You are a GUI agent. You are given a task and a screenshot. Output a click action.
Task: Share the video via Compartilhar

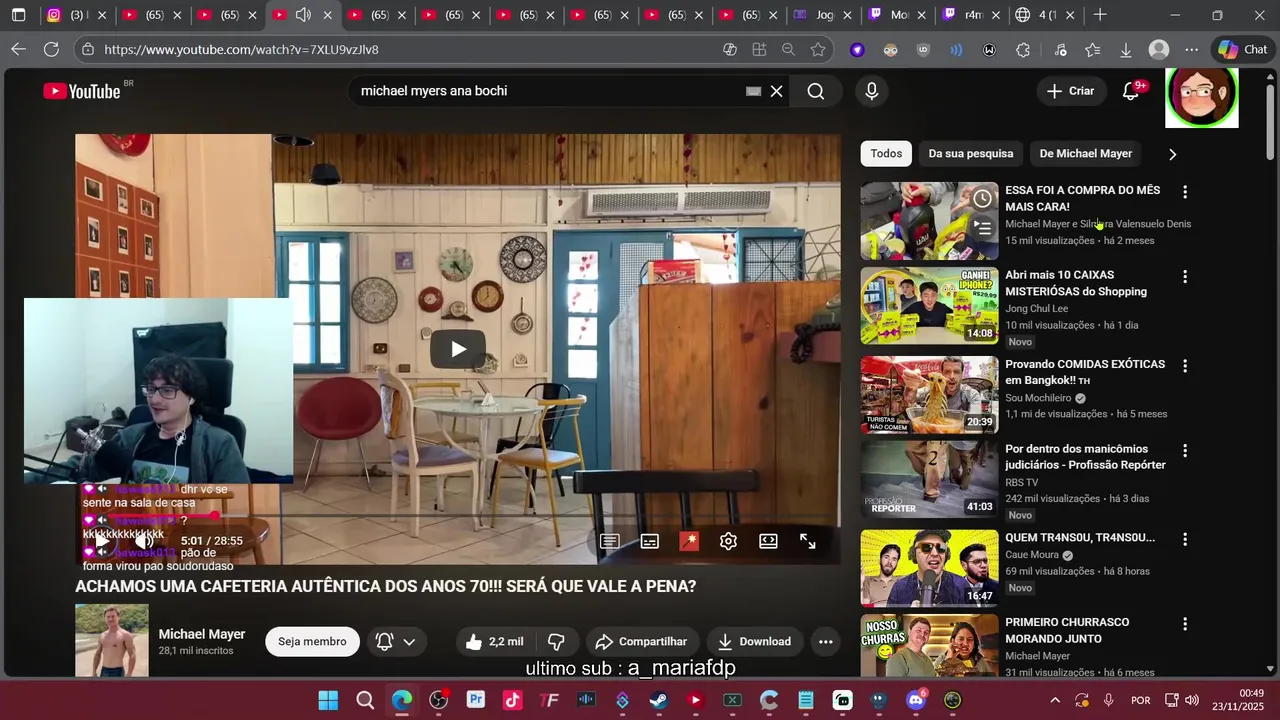642,641
